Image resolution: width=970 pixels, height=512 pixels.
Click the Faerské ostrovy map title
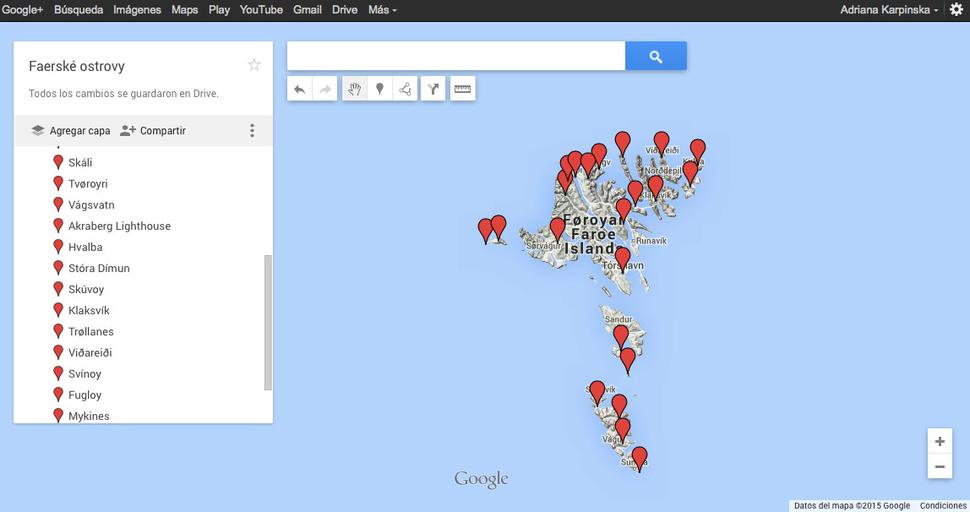coord(77,66)
